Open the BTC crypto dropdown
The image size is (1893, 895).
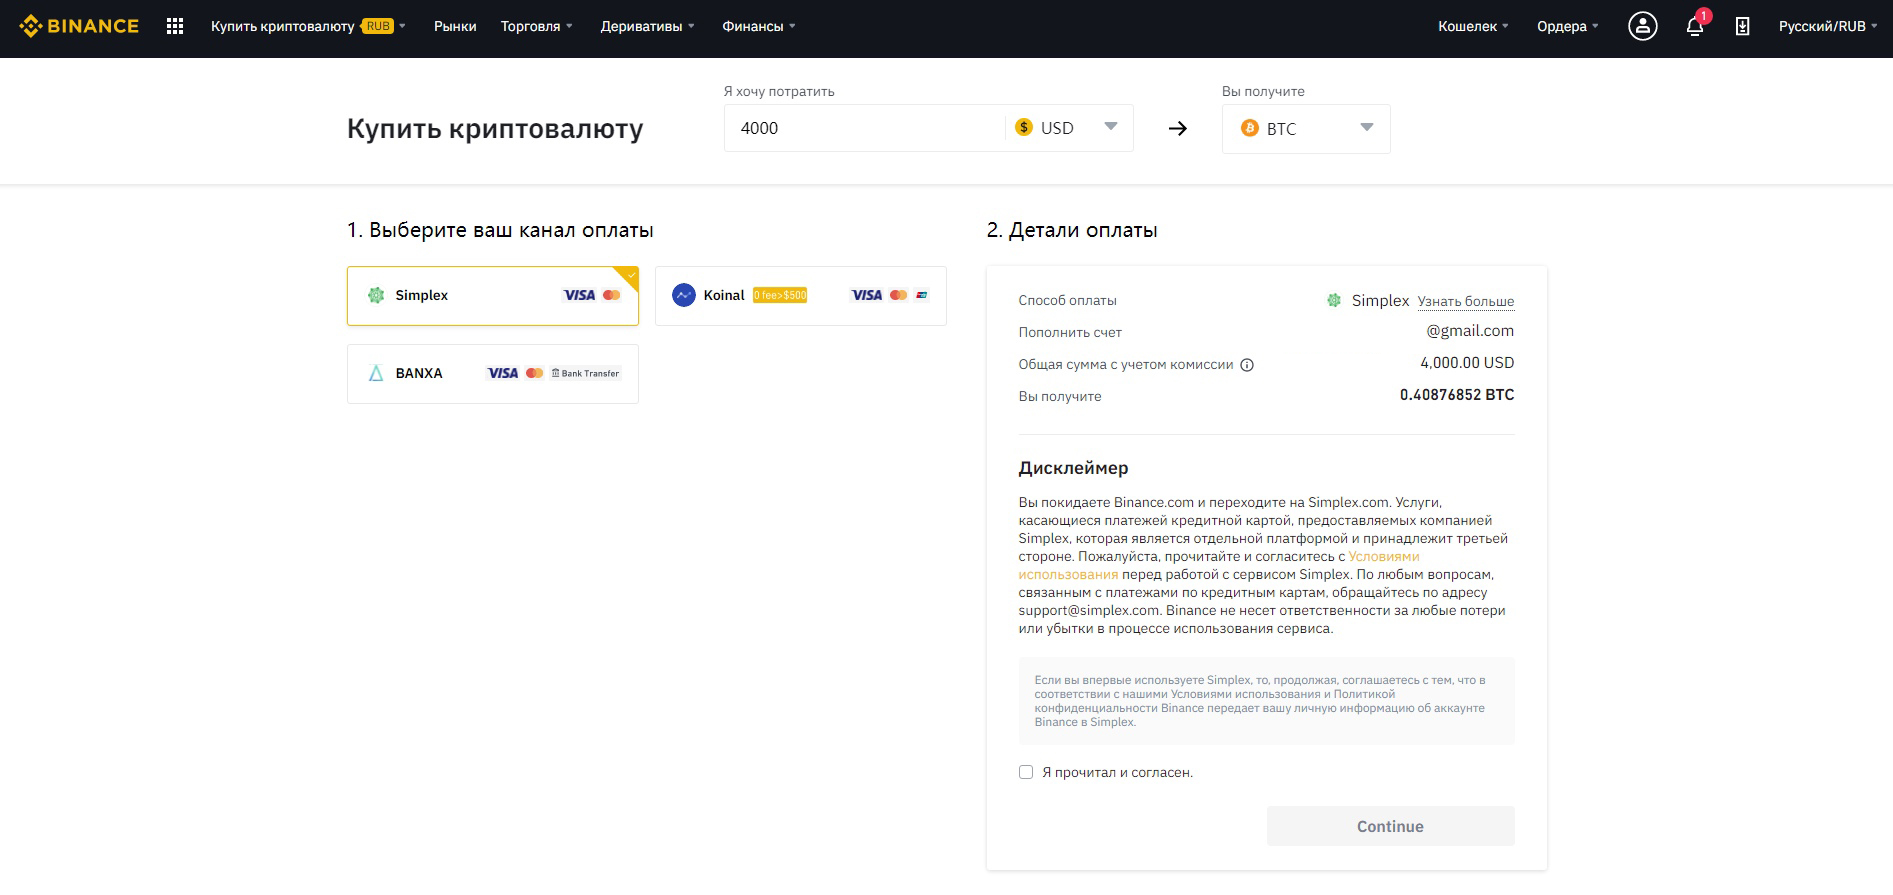1306,129
